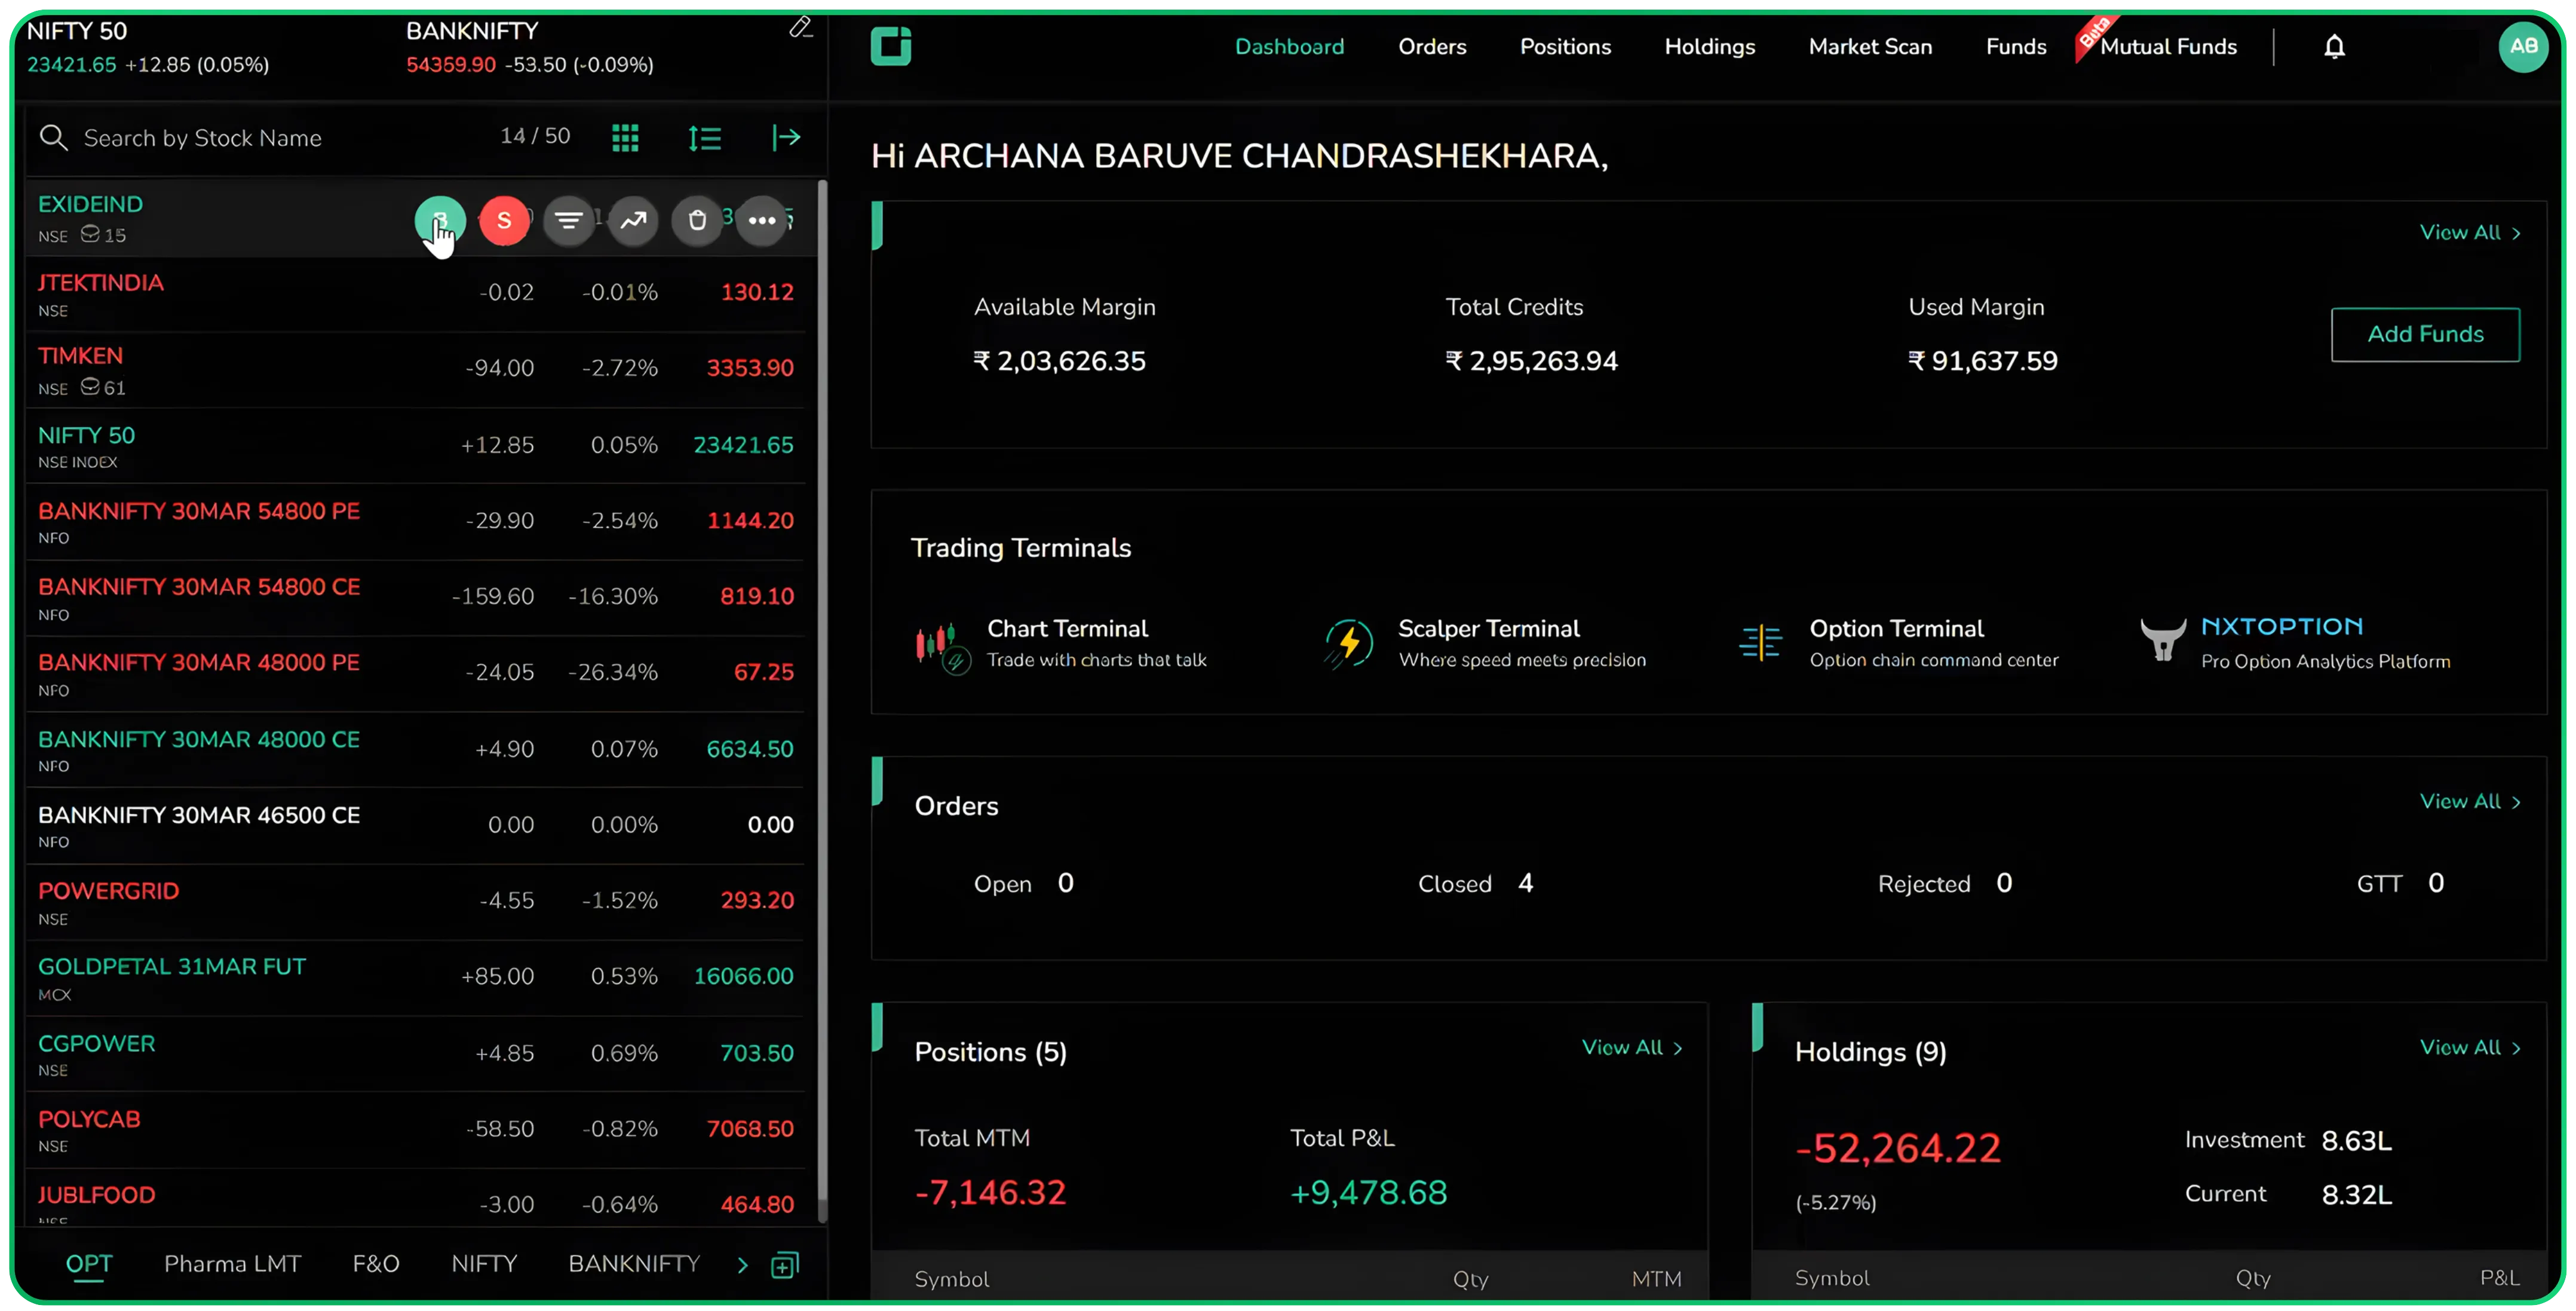Screen dimensions: 2576x1311
Task: Click the notification bell
Action: click(x=2334, y=46)
